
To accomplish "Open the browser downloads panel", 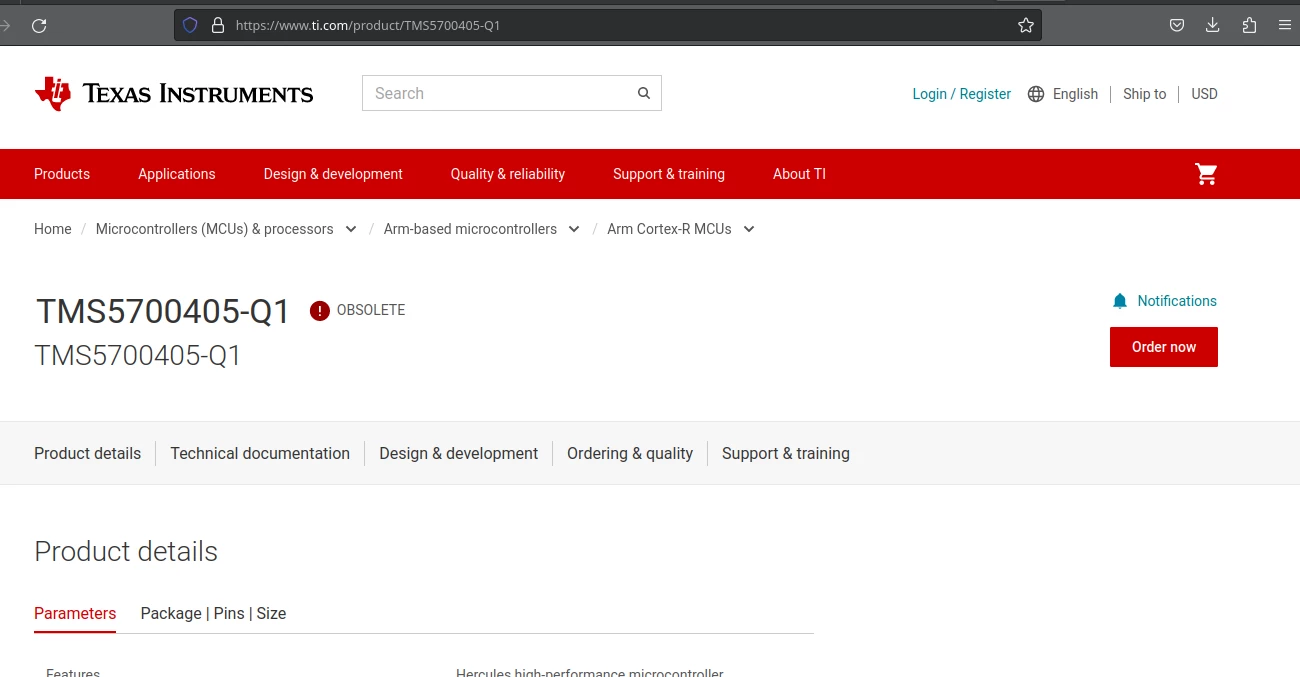I will pyautogui.click(x=1213, y=26).
